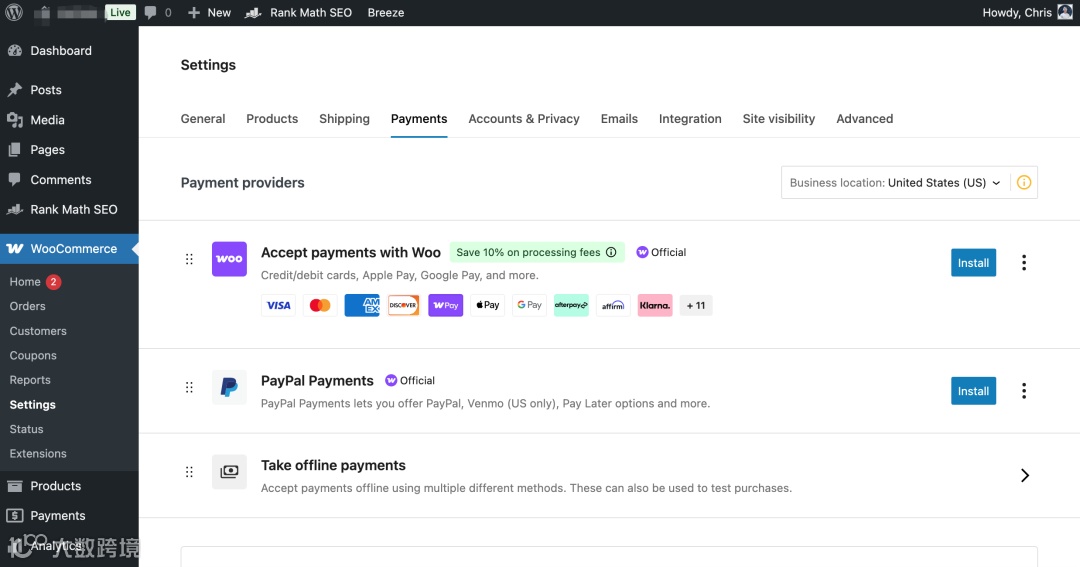The image size is (1080, 567).
Task: Click the offline payments cash icon
Action: click(x=229, y=472)
